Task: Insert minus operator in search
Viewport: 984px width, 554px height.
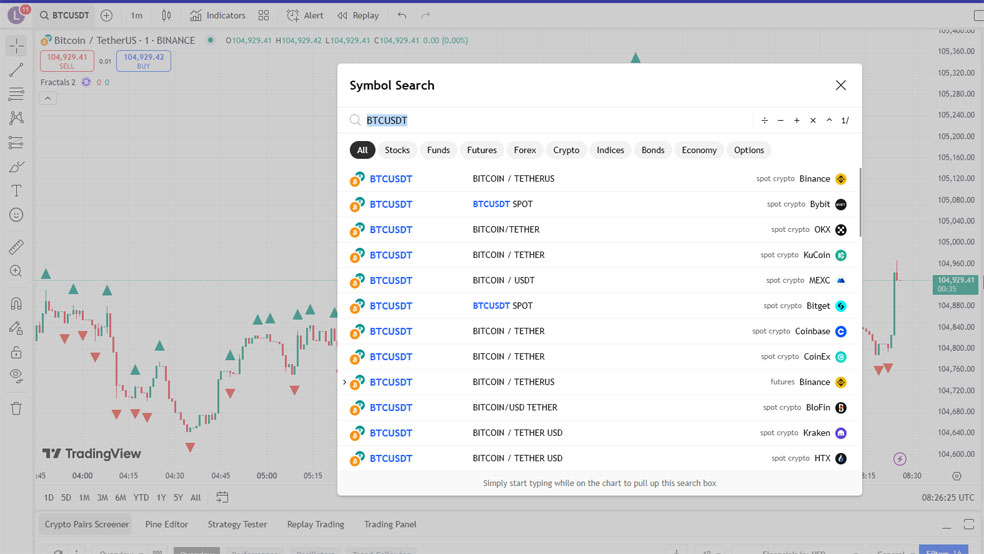Action: [781, 120]
